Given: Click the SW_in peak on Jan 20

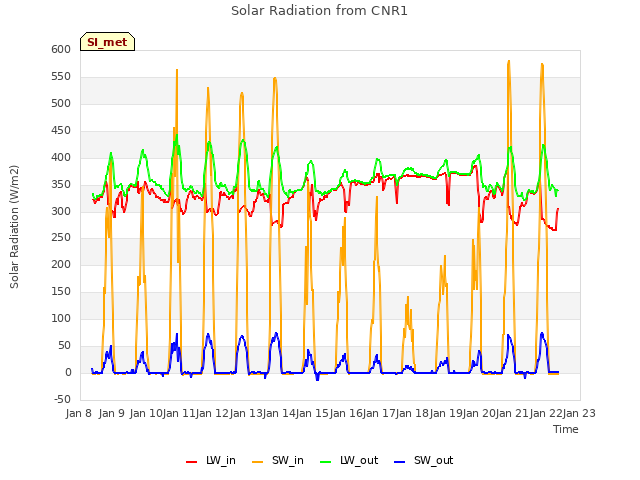Looking at the screenshot, I should pos(509,61).
